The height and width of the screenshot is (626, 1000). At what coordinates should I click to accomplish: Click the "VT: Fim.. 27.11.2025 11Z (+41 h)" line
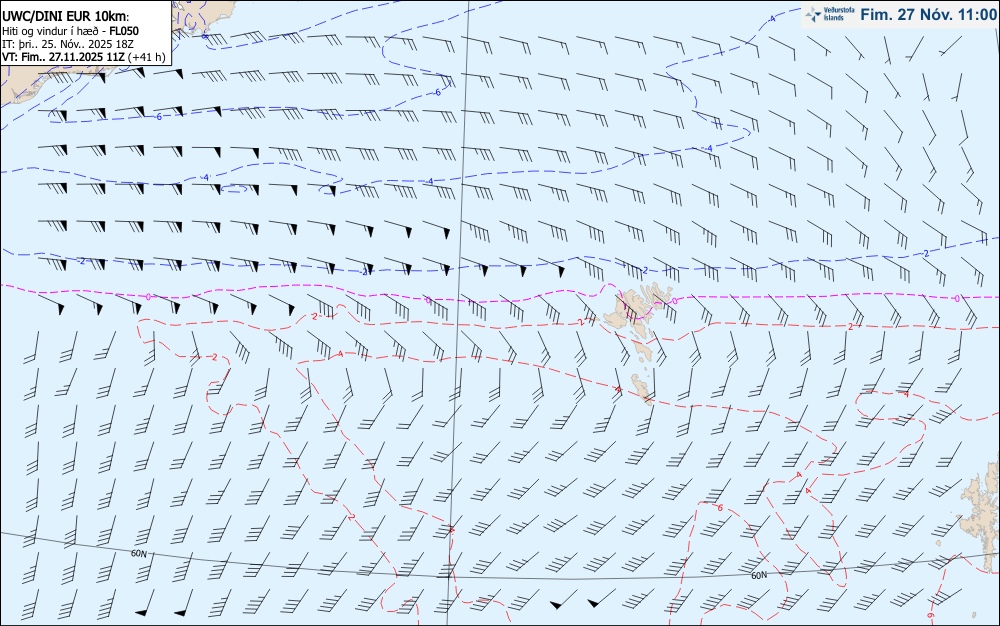click(x=84, y=57)
